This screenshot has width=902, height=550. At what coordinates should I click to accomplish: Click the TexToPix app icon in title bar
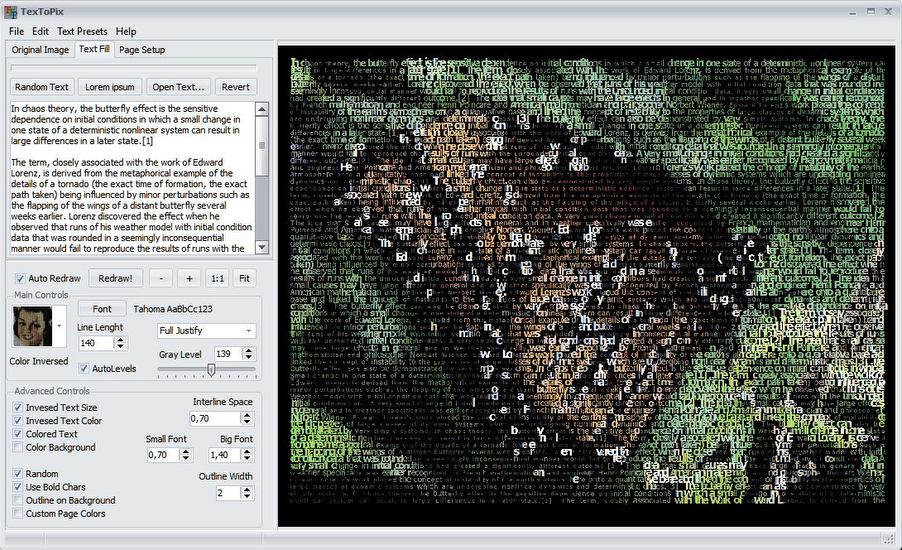pos(10,12)
